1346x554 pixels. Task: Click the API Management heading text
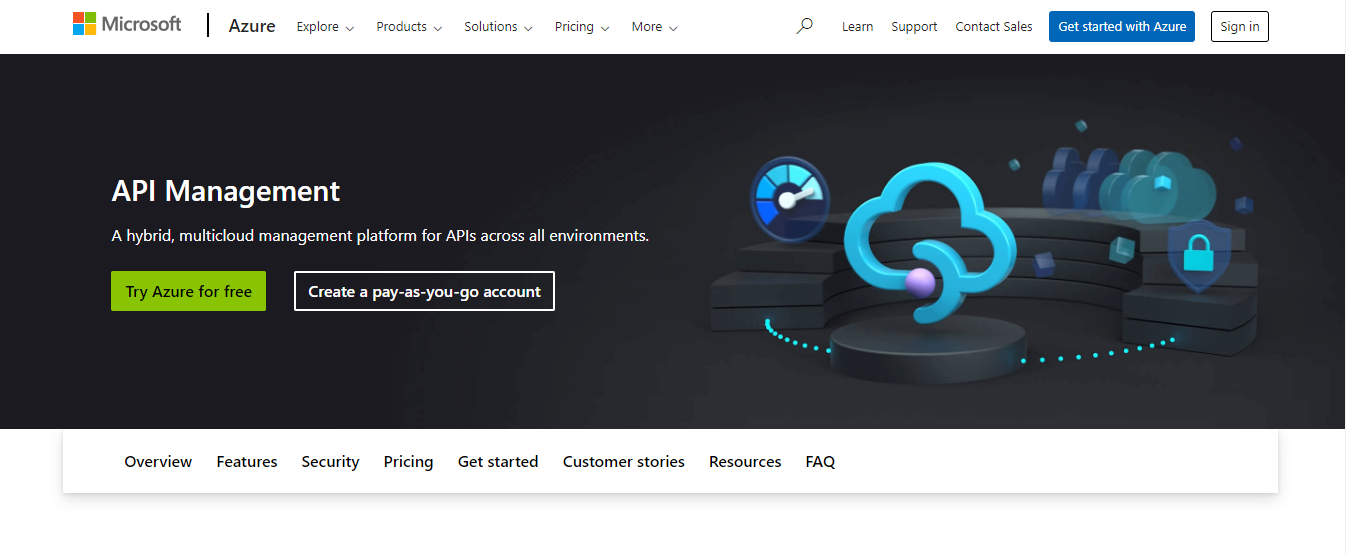[x=226, y=190]
